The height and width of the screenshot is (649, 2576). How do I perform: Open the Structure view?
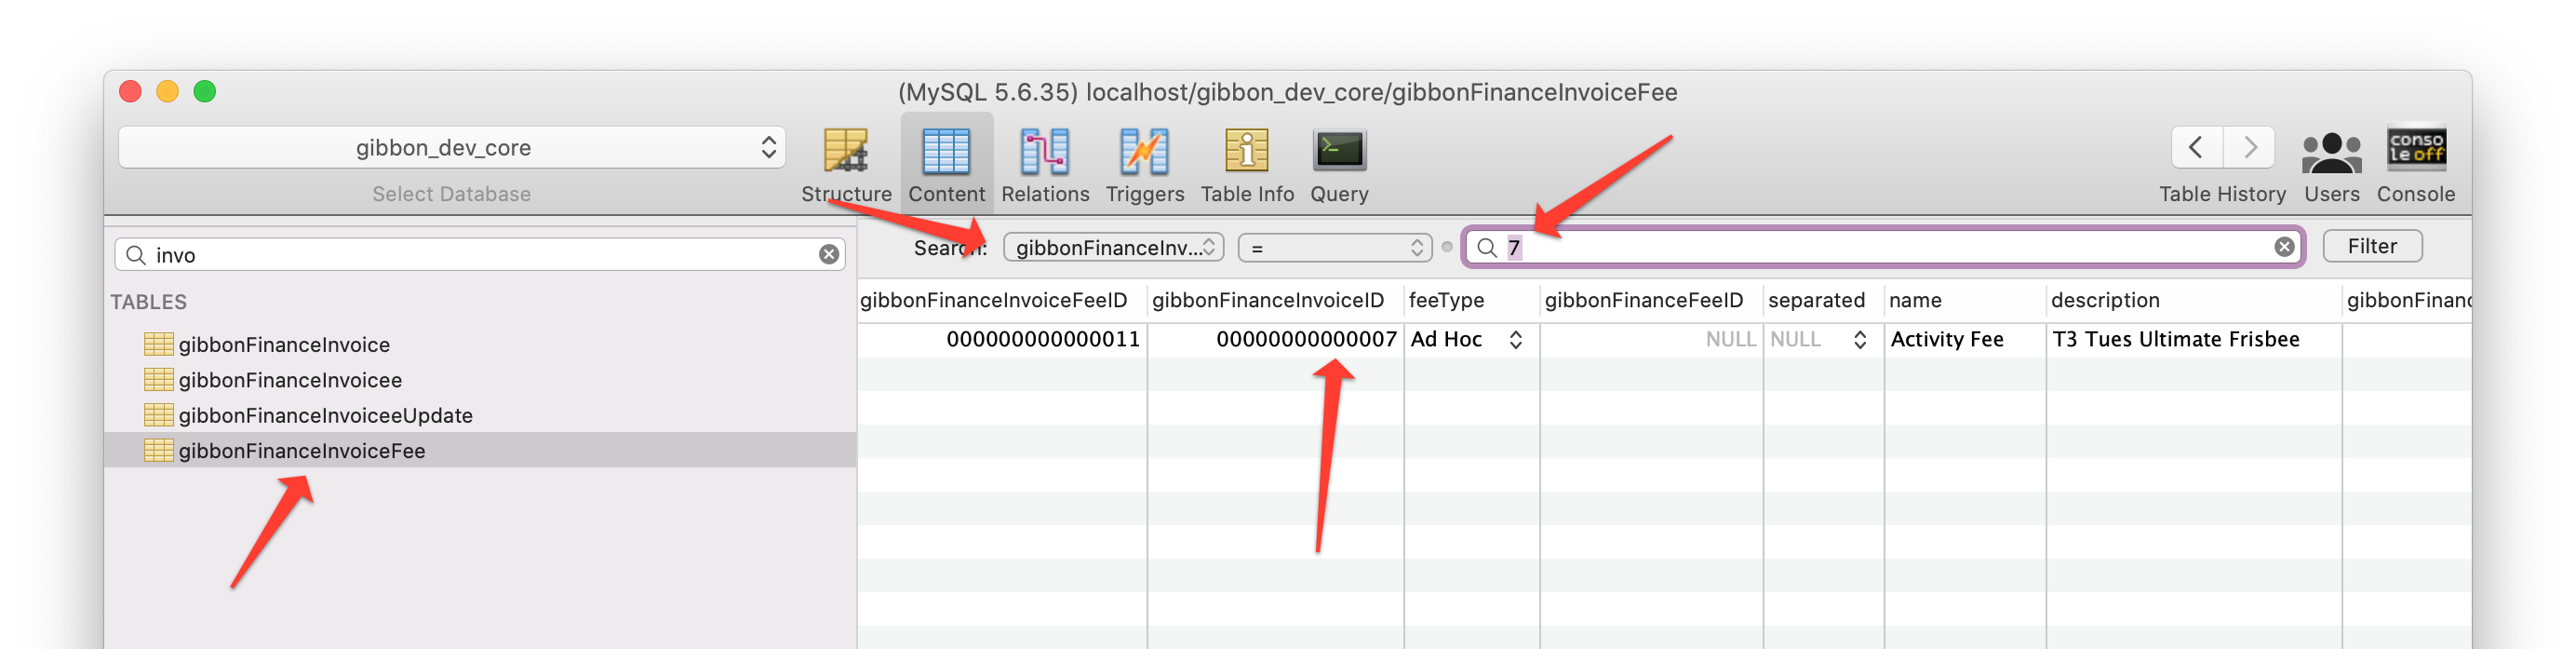846,165
